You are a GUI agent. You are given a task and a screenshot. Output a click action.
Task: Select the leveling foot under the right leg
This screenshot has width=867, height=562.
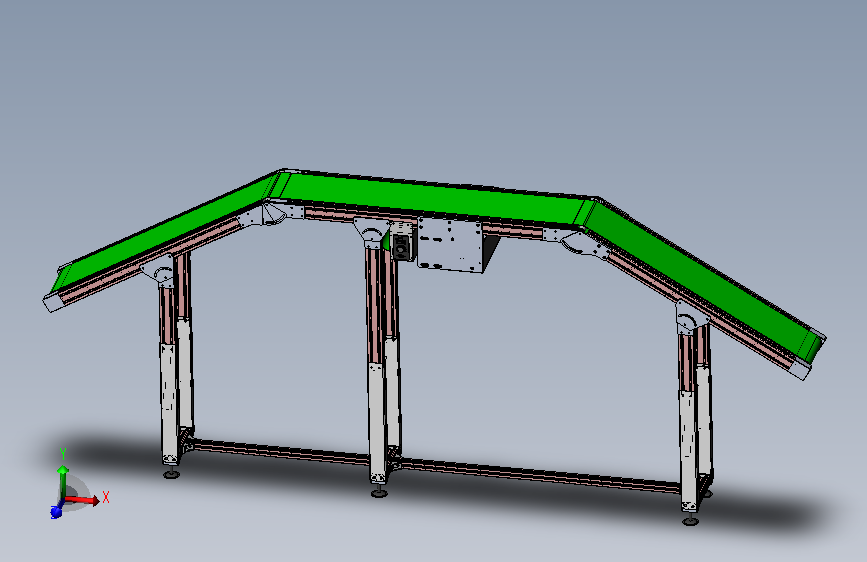[x=690, y=520]
